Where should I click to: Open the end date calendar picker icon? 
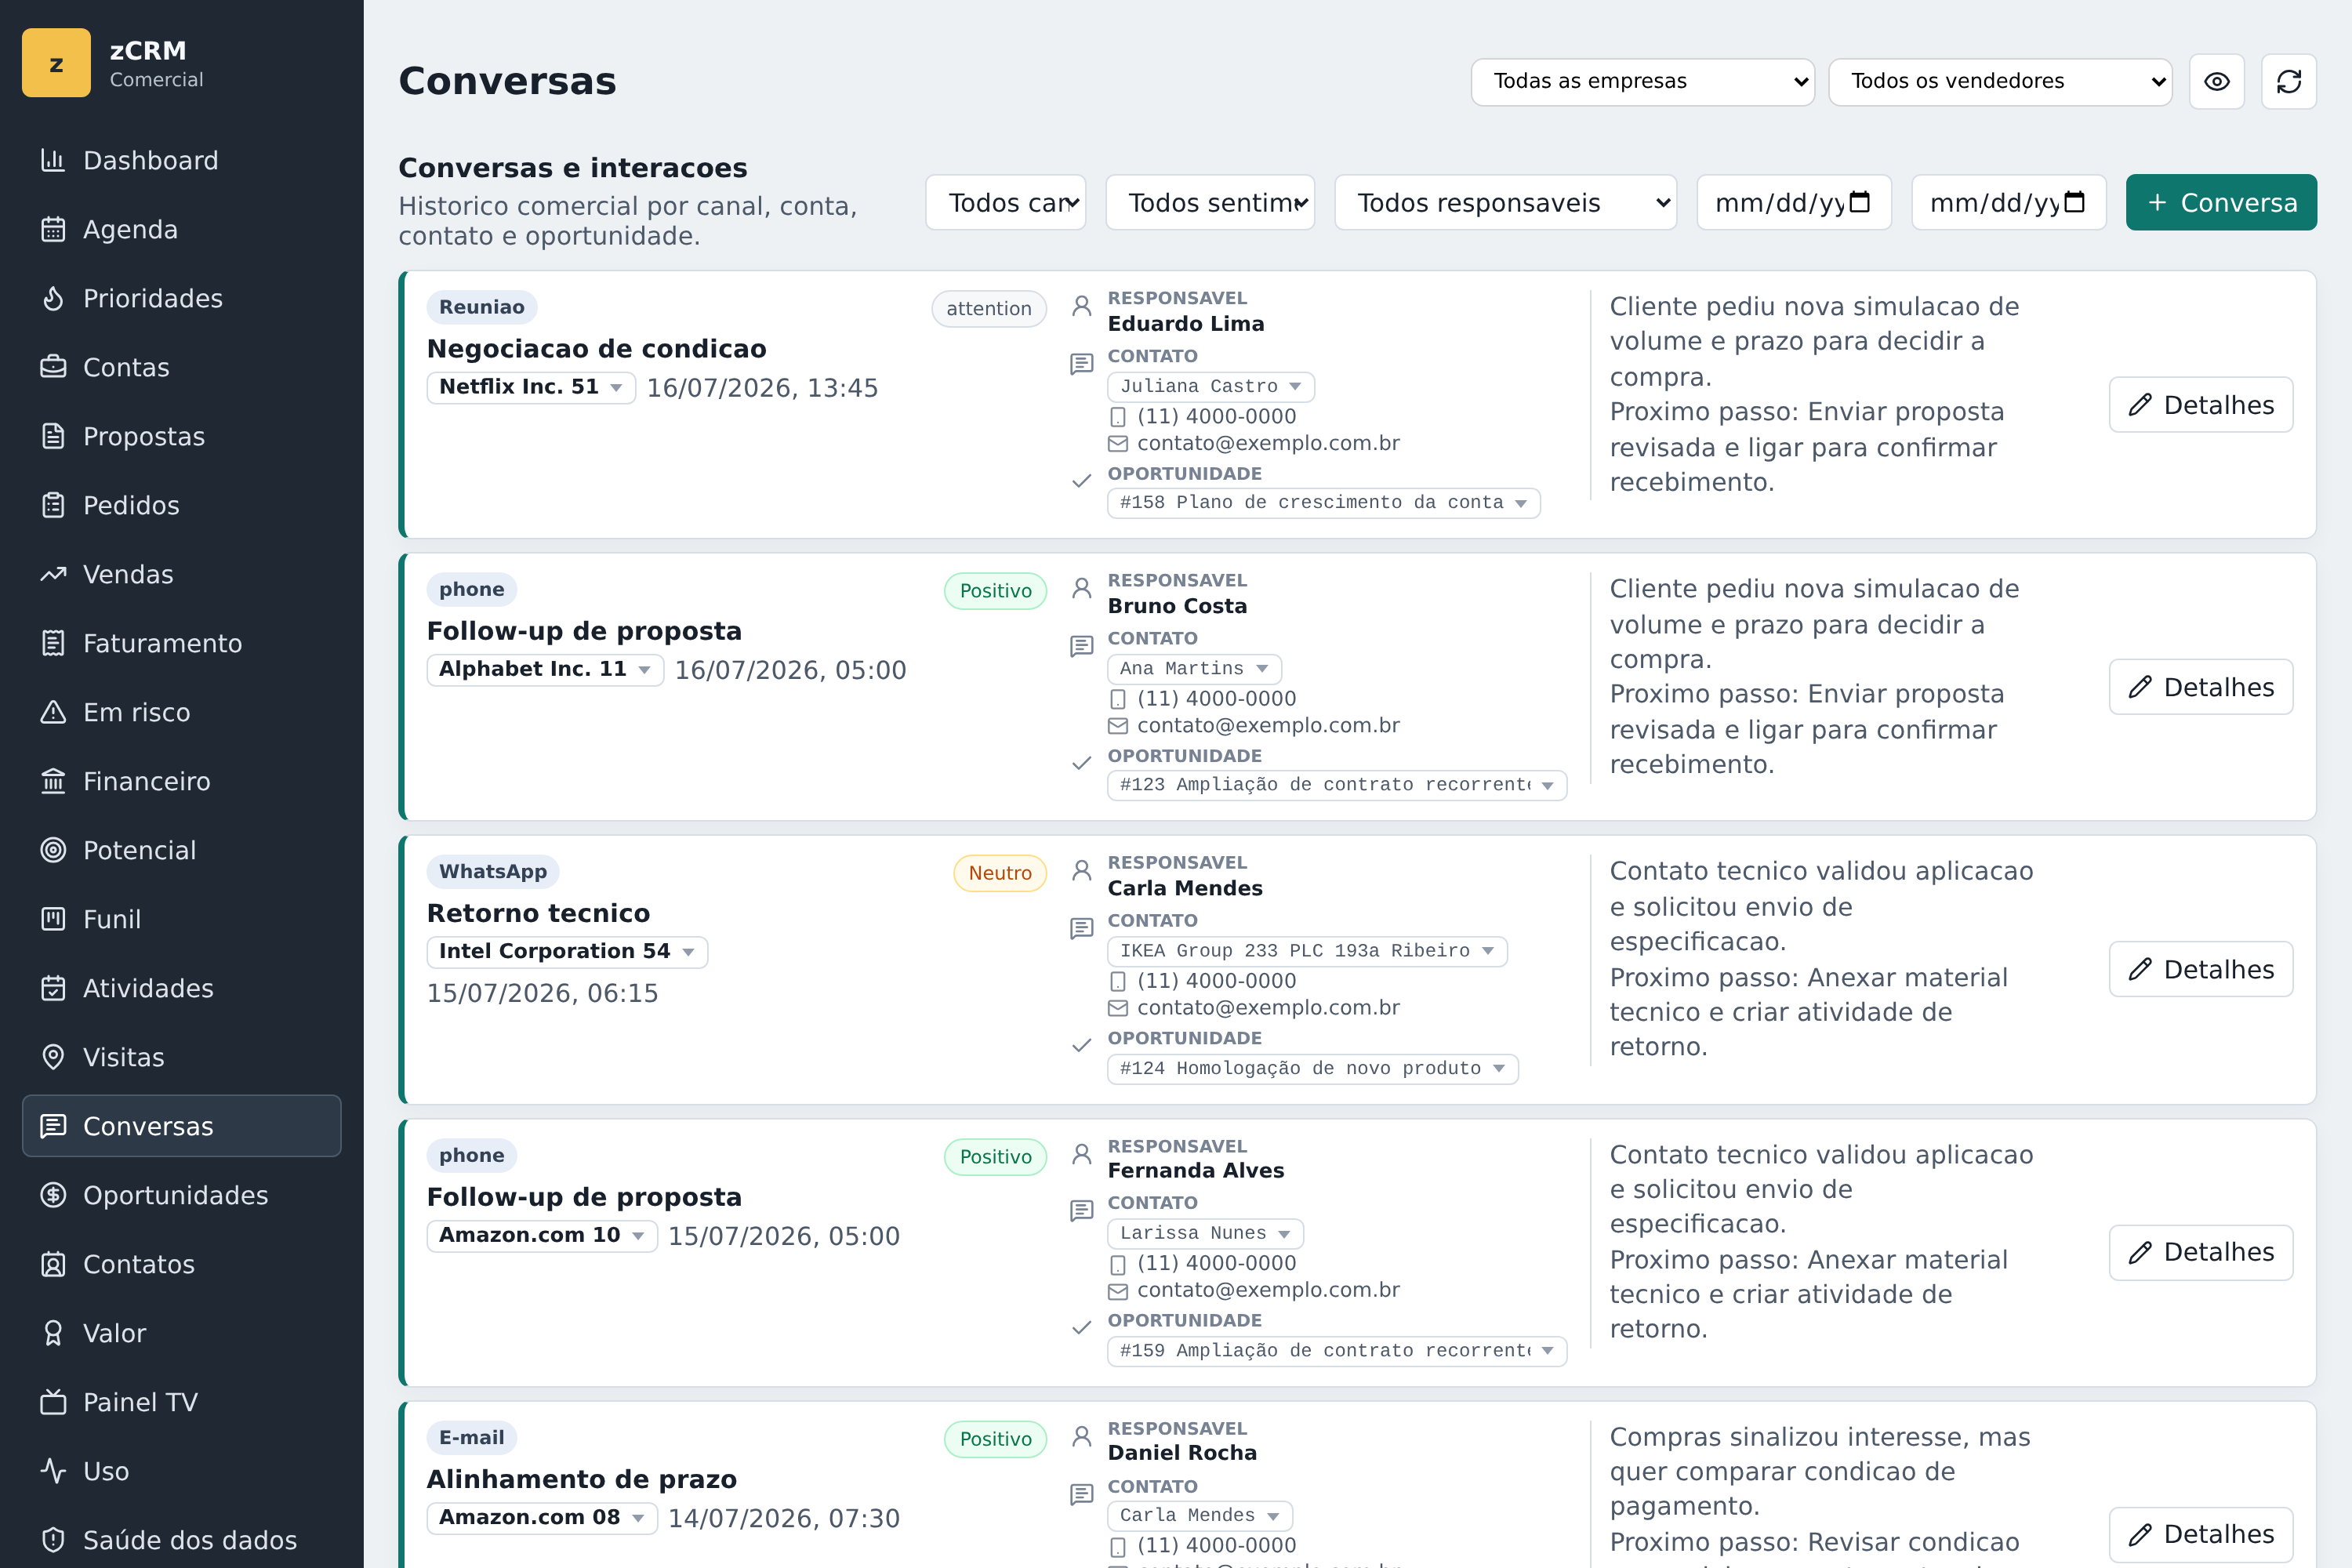tap(2075, 203)
